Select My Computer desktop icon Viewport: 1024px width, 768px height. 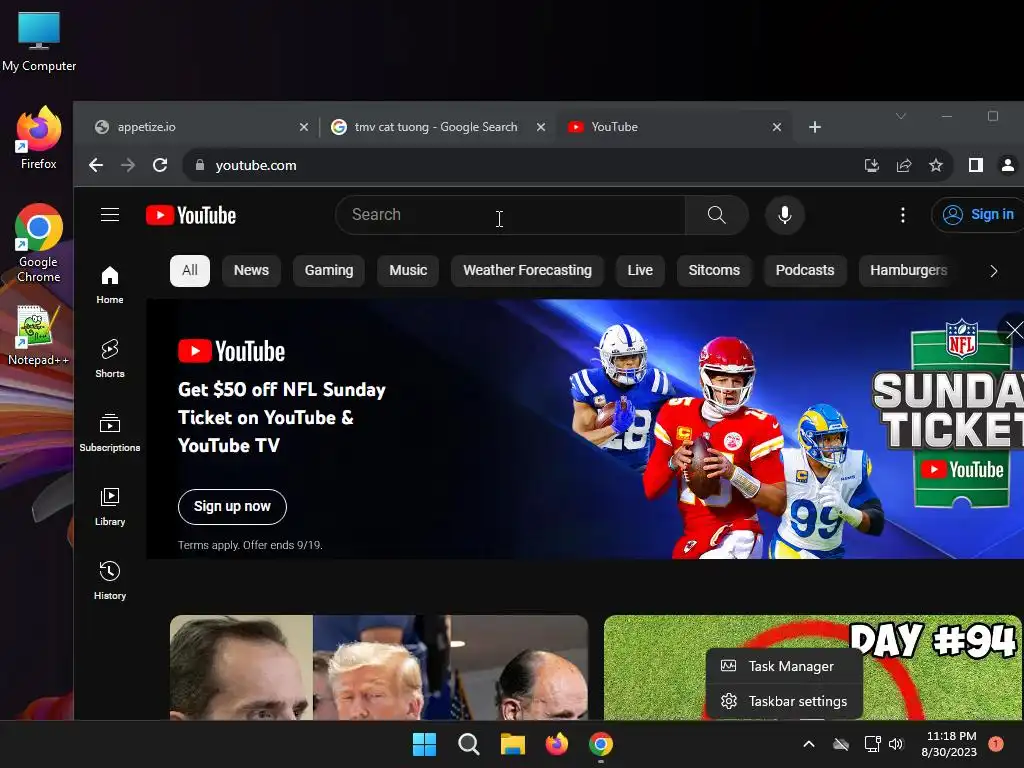[x=39, y=42]
